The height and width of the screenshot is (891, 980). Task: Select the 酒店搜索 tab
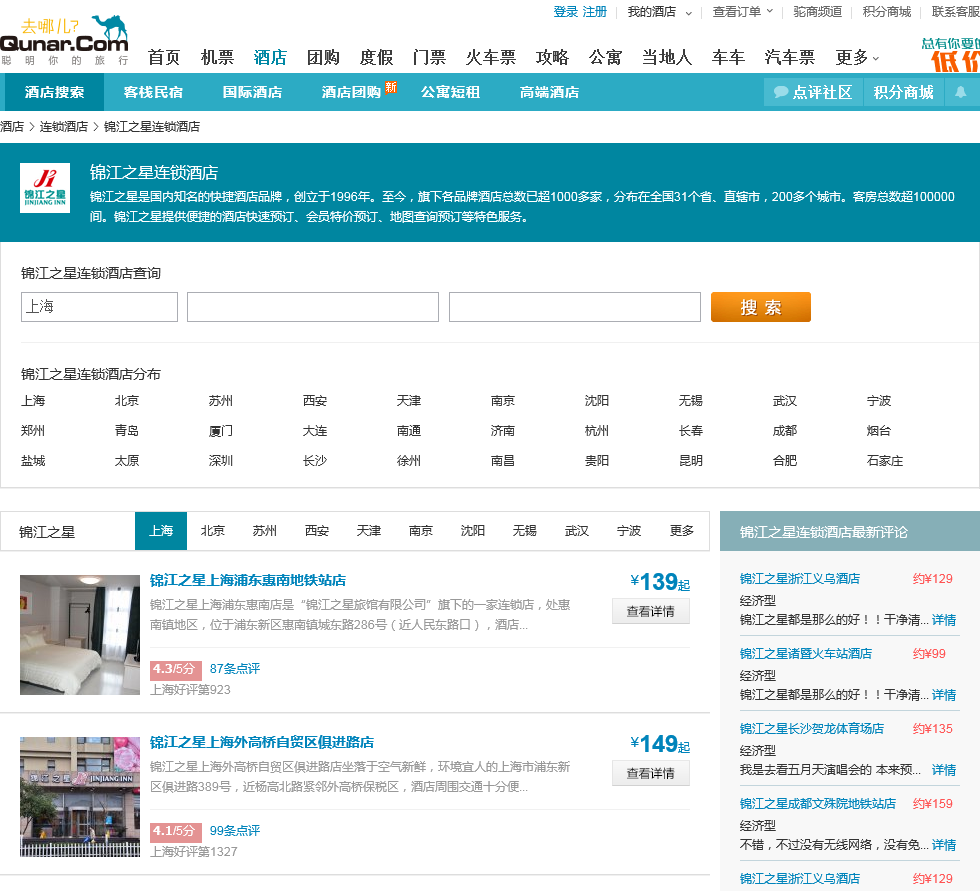click(x=54, y=92)
